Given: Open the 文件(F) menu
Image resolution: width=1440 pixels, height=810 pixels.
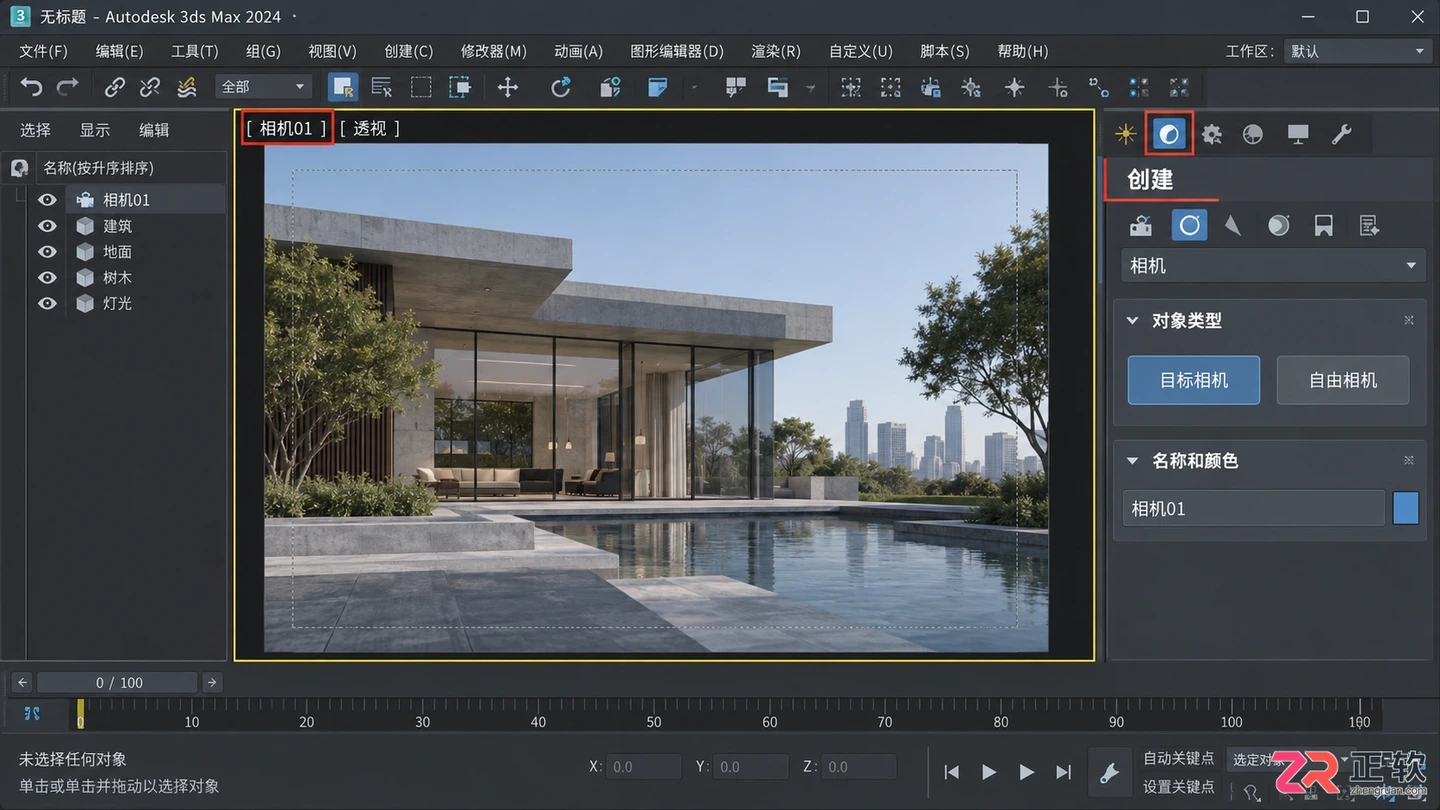Looking at the screenshot, I should 43,51.
